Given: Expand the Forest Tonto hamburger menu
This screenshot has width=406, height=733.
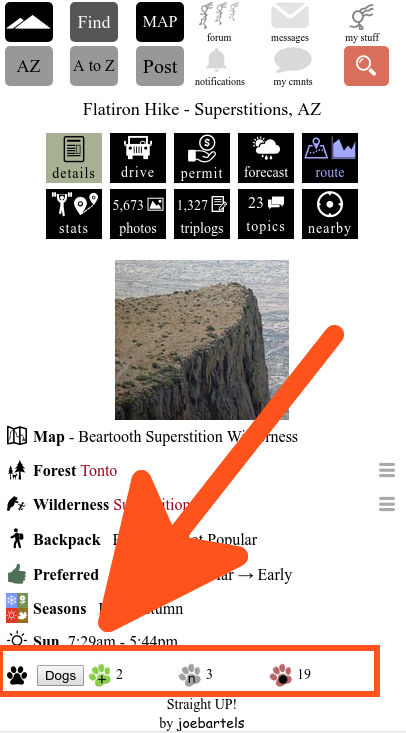Looking at the screenshot, I should [x=387, y=470].
